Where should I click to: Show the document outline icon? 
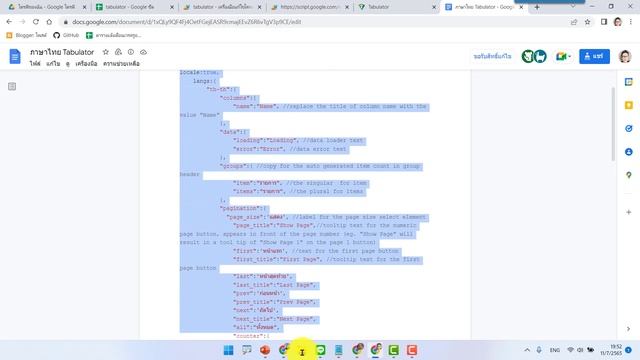12,86
